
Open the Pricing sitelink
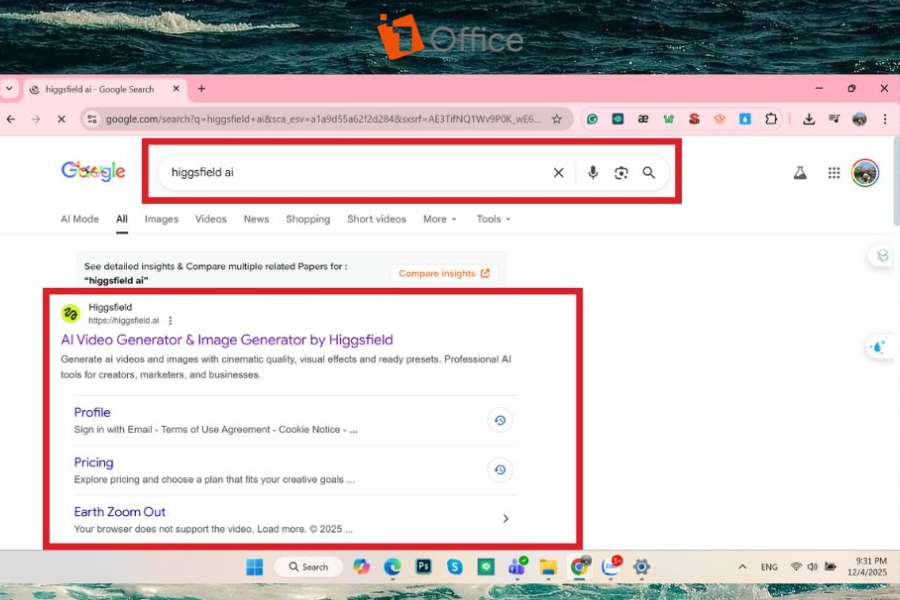click(x=94, y=462)
